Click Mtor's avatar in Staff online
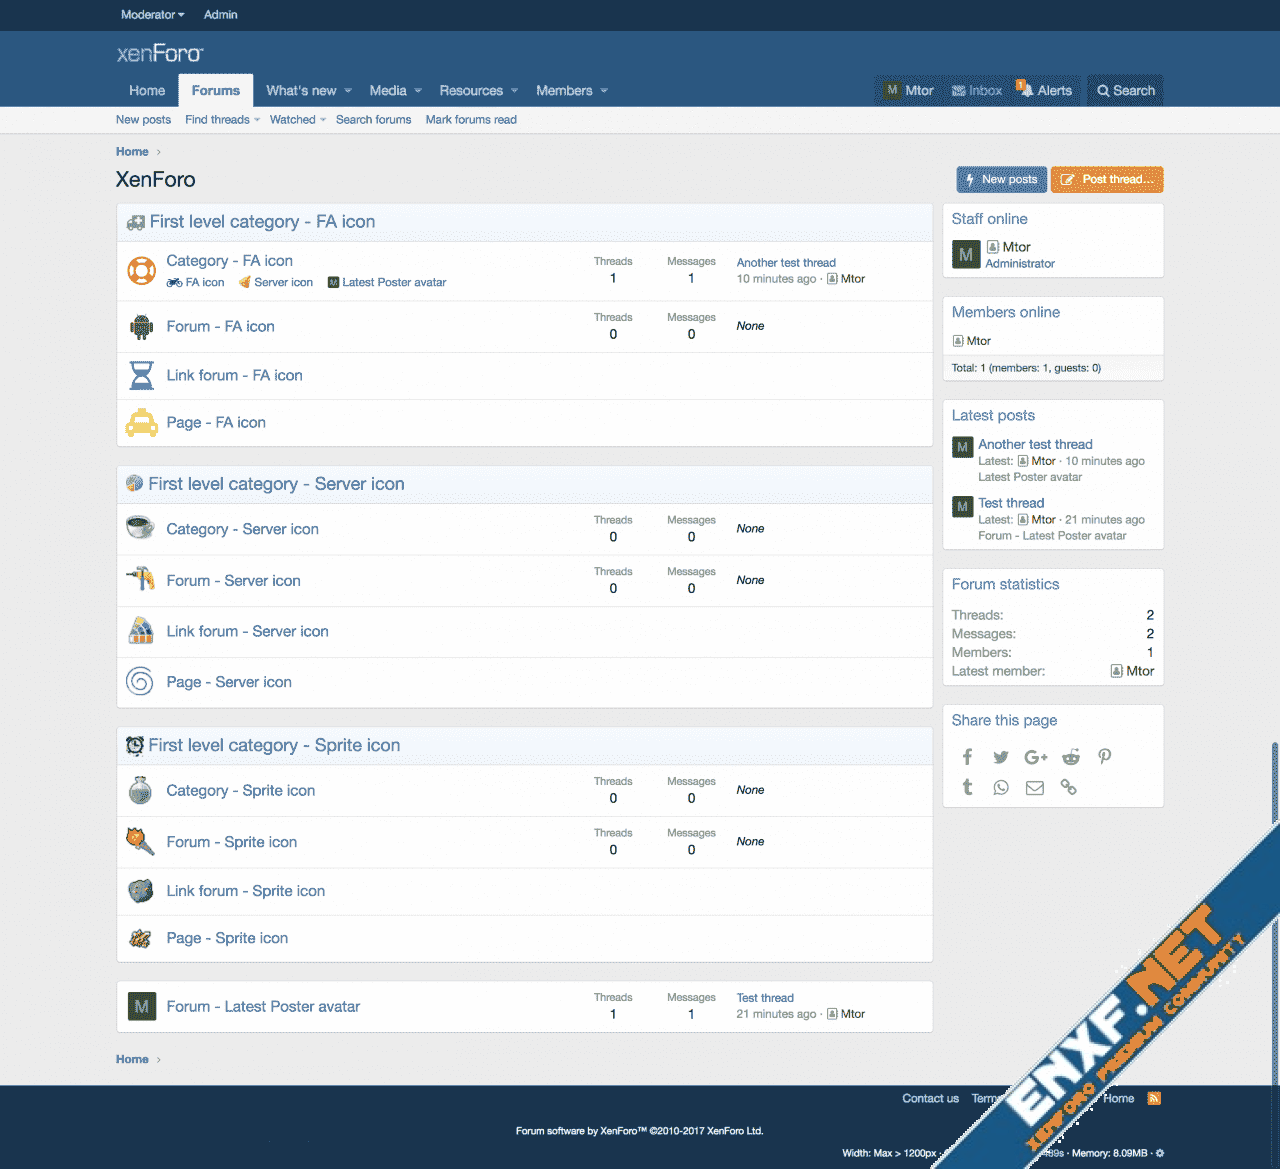Screen dimensions: 1280x1169 coord(965,255)
